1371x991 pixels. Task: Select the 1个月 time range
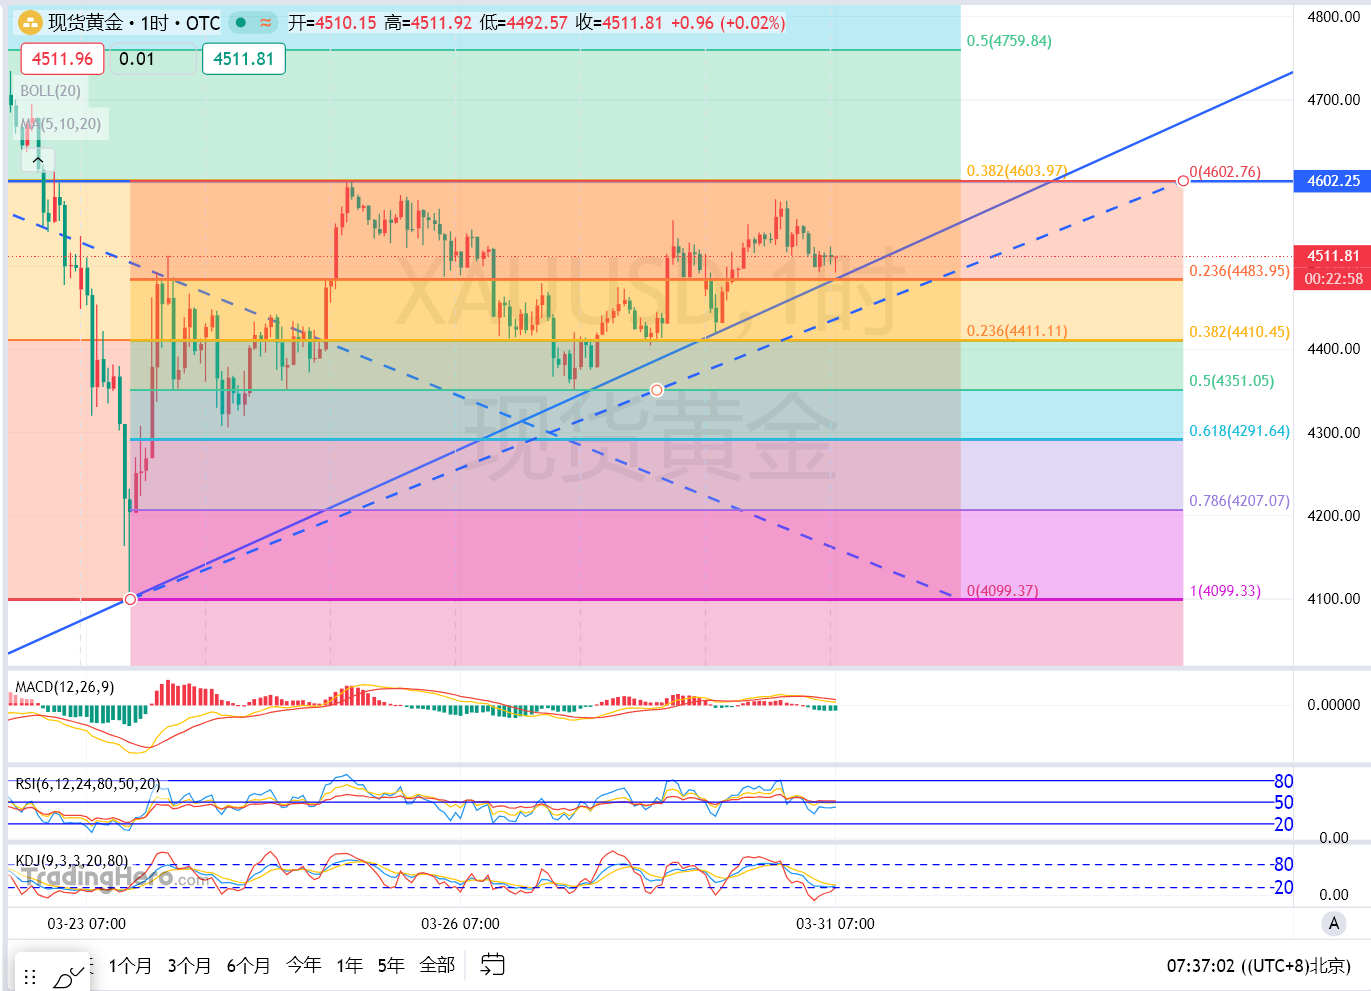click(130, 965)
